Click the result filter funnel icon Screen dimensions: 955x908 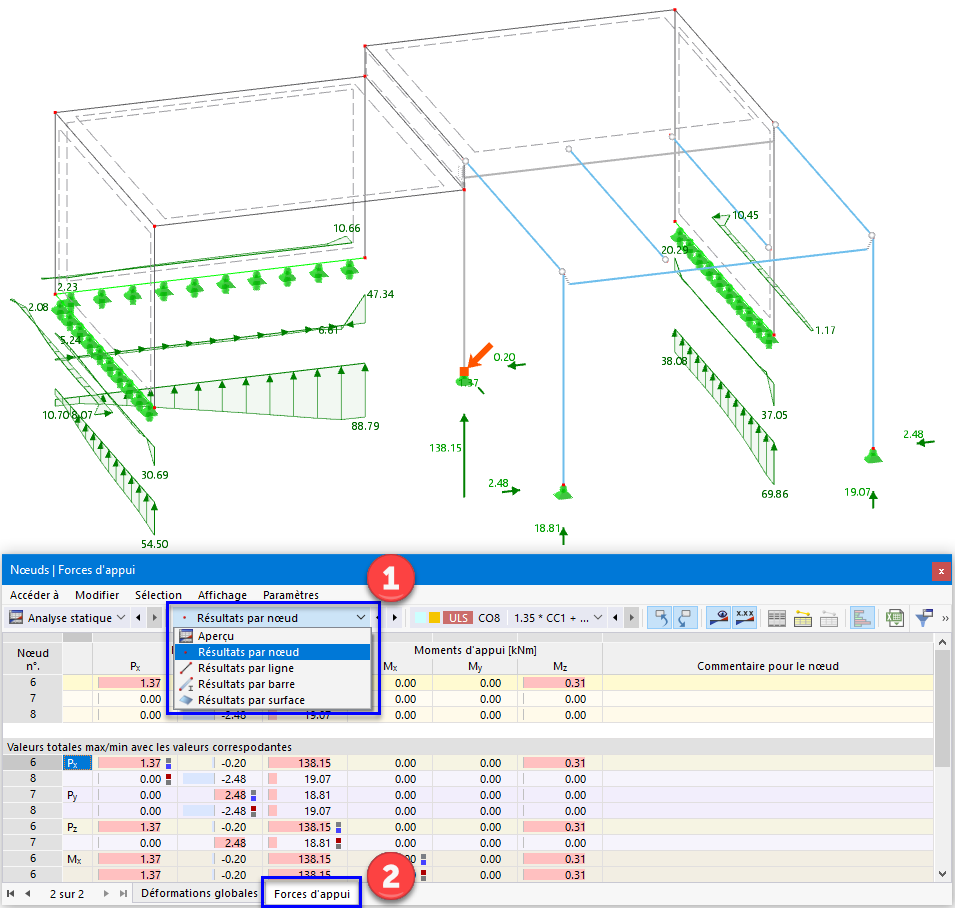tap(924, 618)
